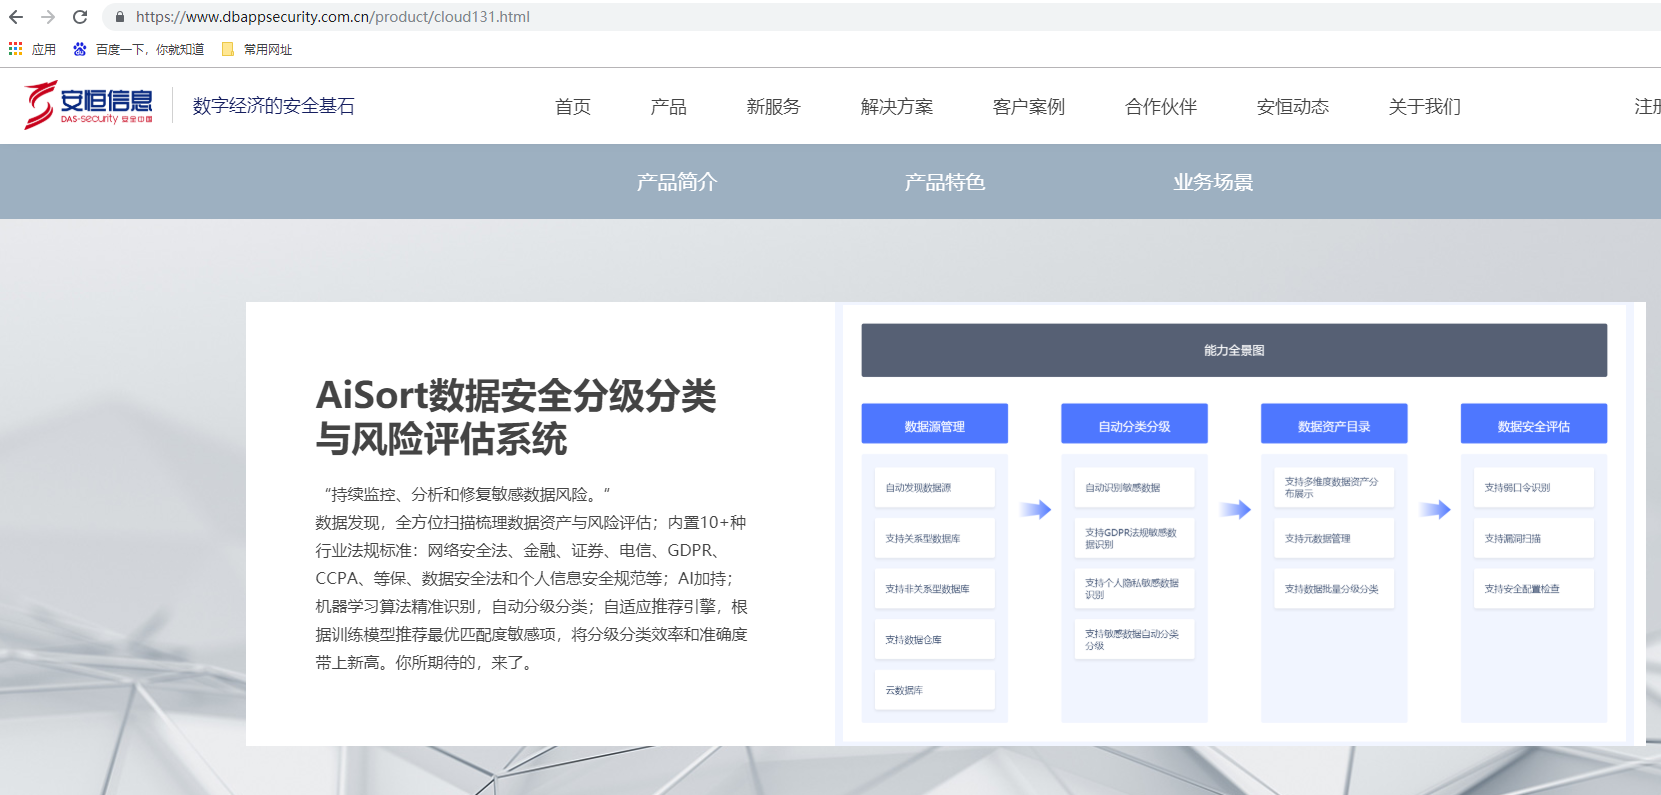Click the 自动分类分级 blue header box
The width and height of the screenshot is (1661, 795).
pyautogui.click(x=1134, y=423)
